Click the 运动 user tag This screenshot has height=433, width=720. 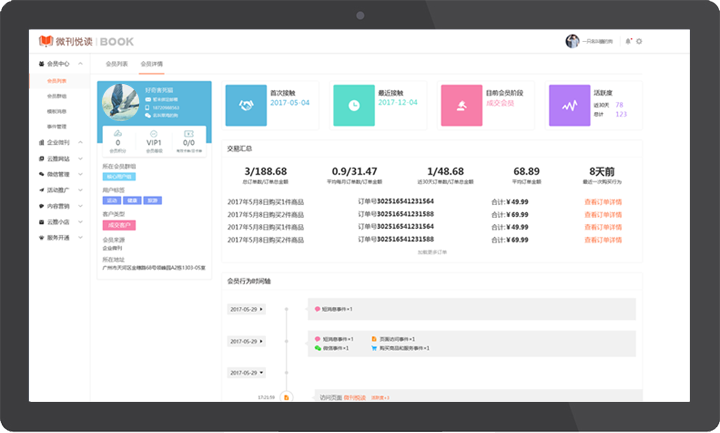click(x=112, y=201)
